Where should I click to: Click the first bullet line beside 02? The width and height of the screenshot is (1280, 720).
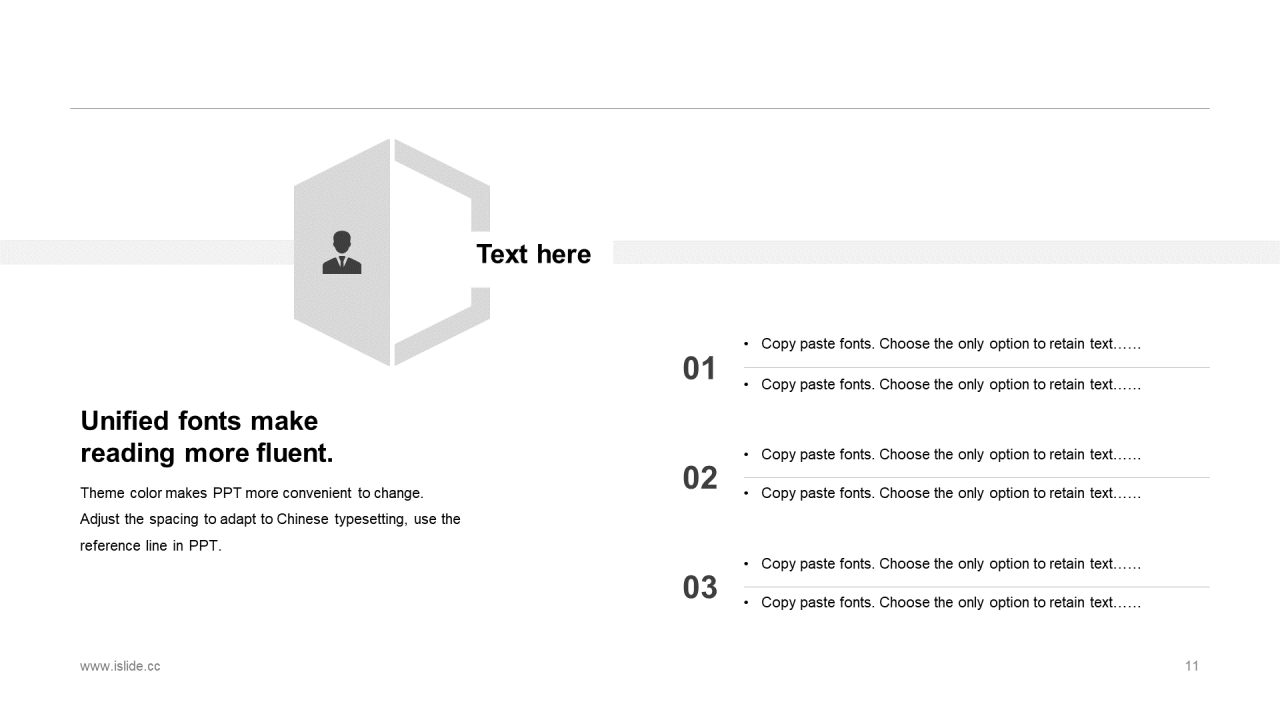click(950, 454)
